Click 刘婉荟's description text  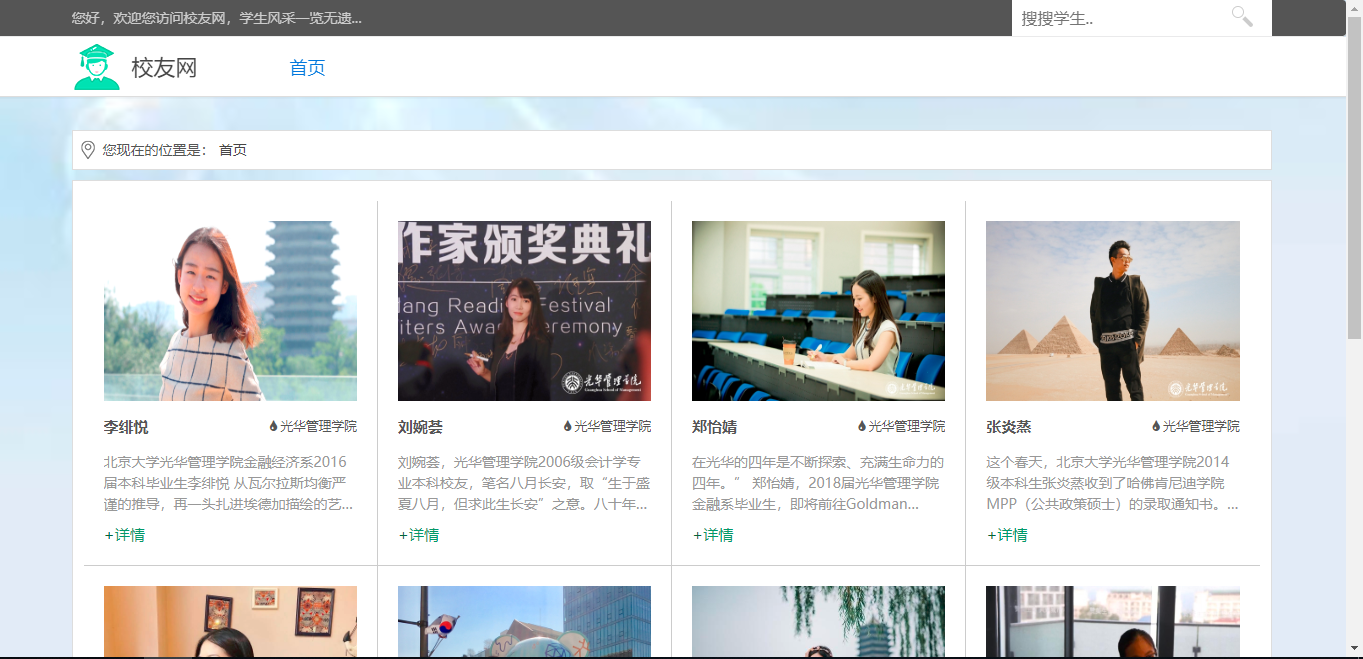(524, 483)
